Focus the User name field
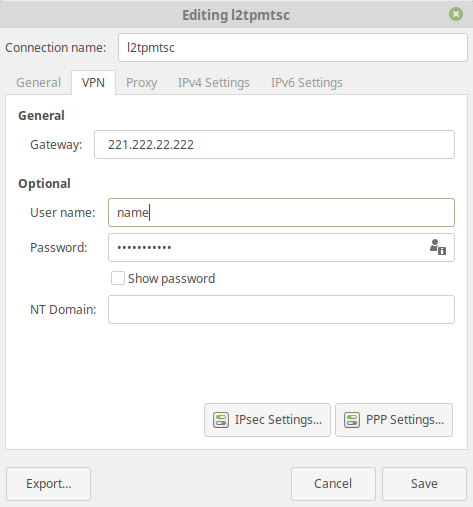 tap(281, 213)
